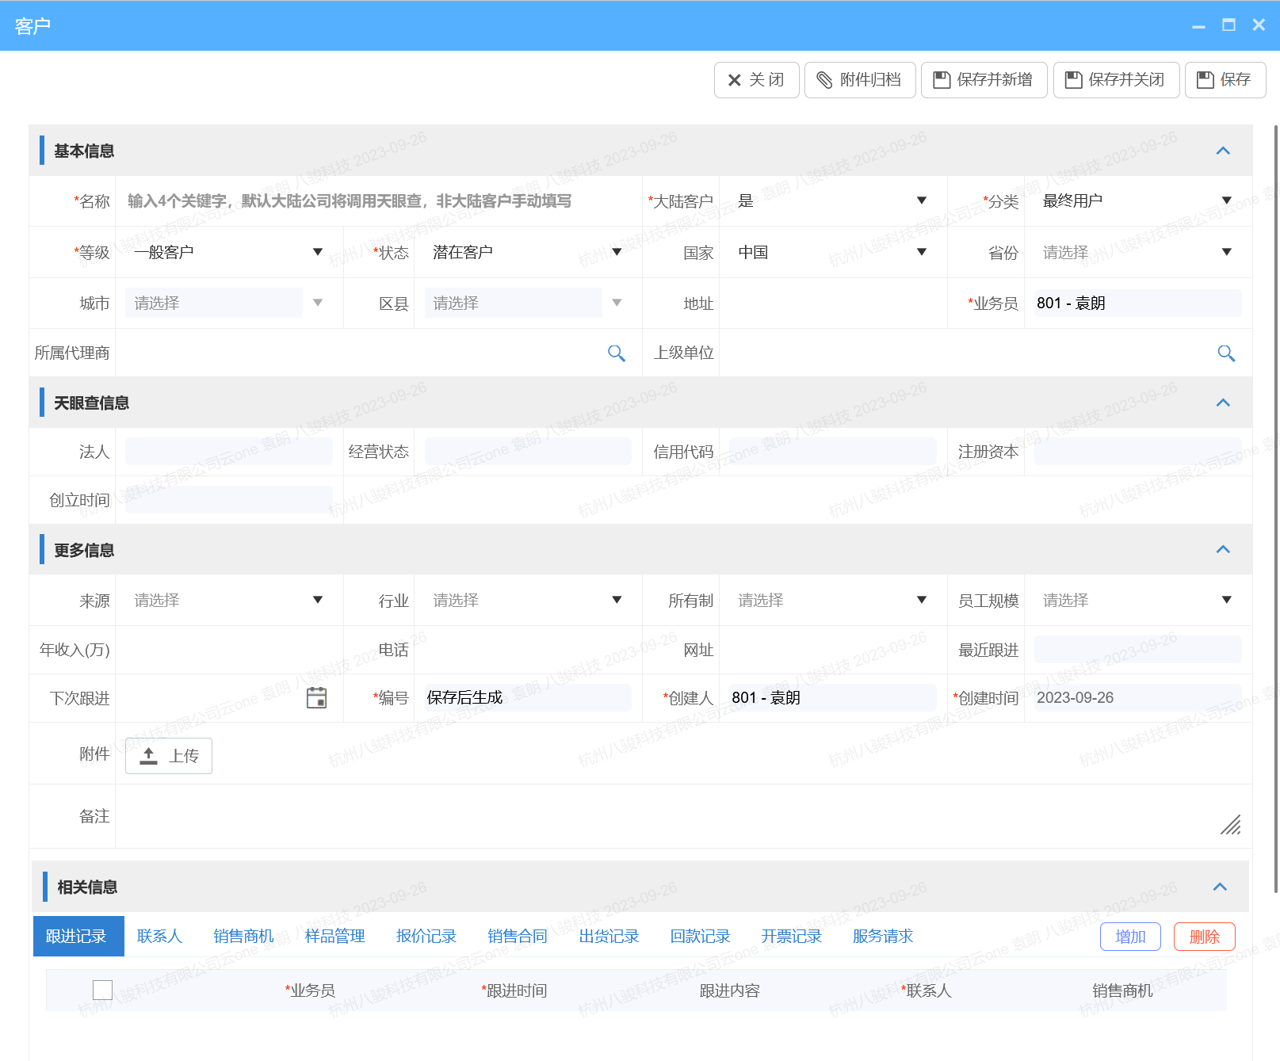Click the search magnifier next to 所属代理商
Screen dimensions: 1280x1061
click(616, 352)
